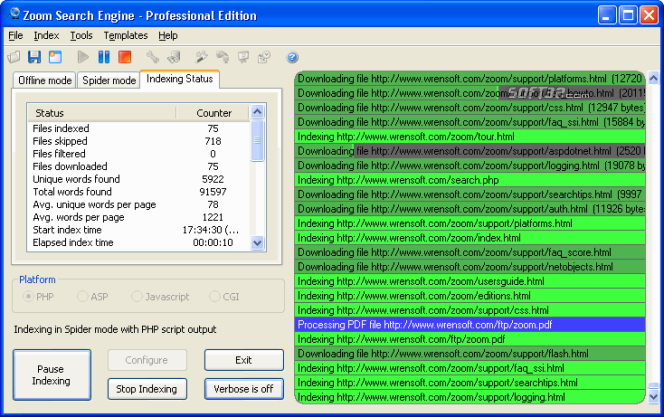Click the disabled Configure button

pos(147,360)
